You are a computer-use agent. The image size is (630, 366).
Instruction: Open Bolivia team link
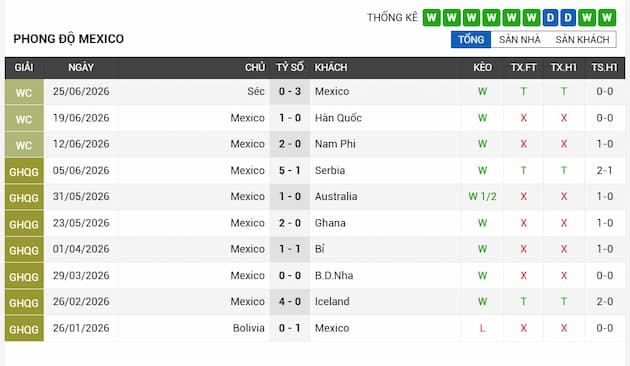click(x=249, y=328)
